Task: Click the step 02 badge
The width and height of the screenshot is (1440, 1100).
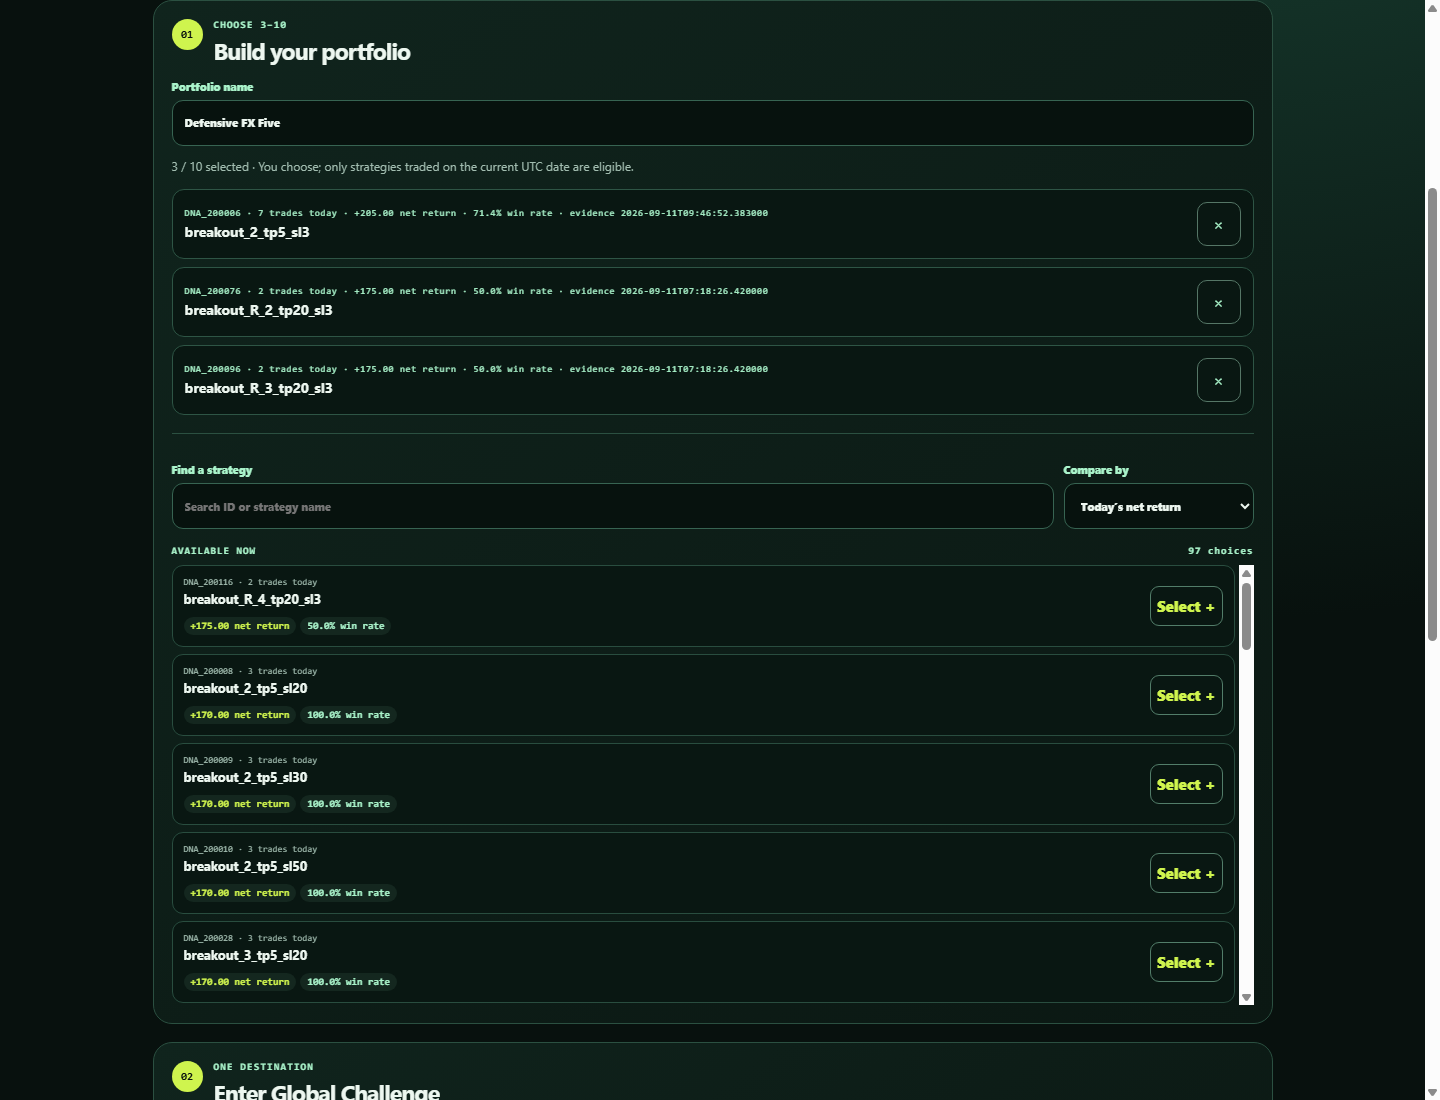Action: pyautogui.click(x=187, y=1077)
